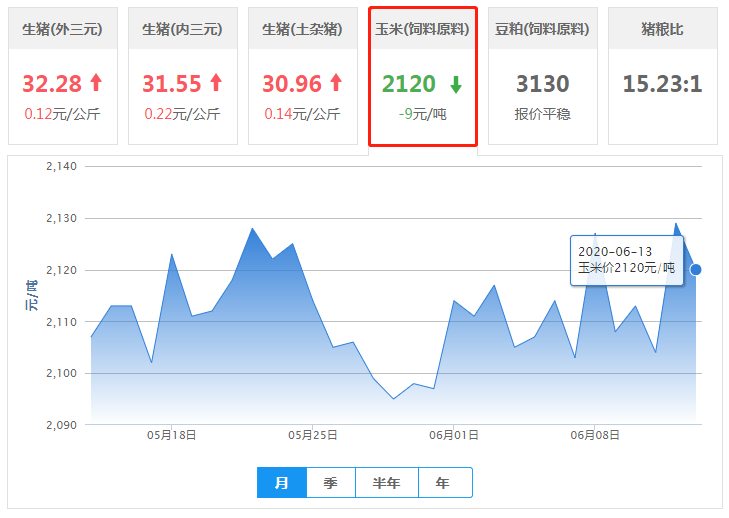Switch chart range to 半年
Image resolution: width=729 pixels, height=518 pixels.
point(387,483)
